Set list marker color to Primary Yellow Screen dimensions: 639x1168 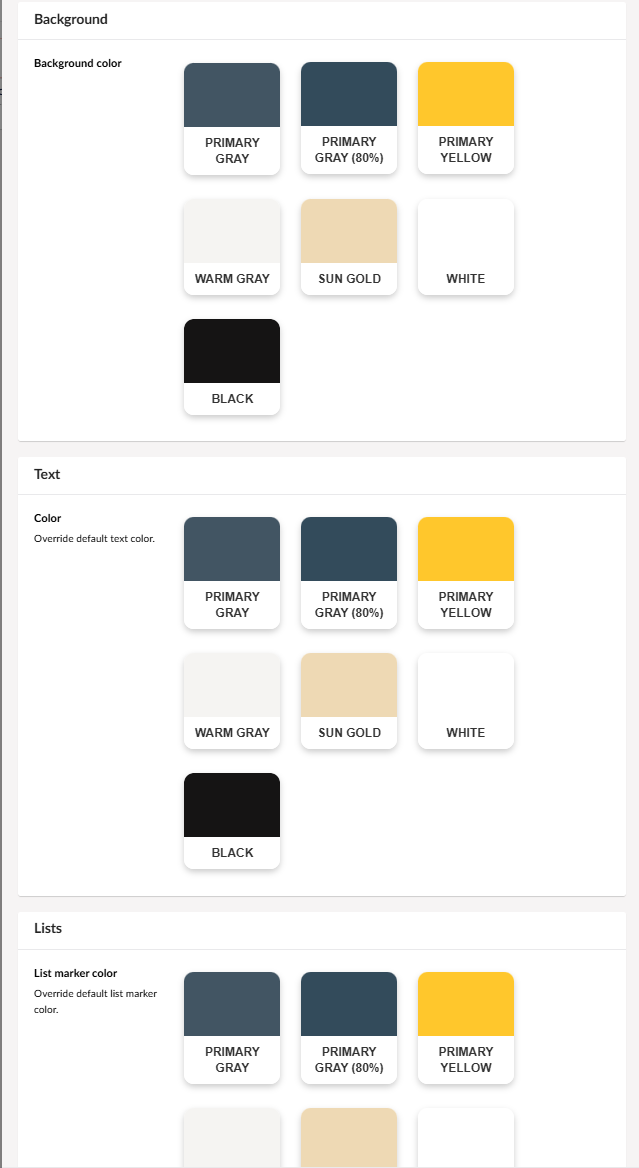pyautogui.click(x=466, y=1027)
